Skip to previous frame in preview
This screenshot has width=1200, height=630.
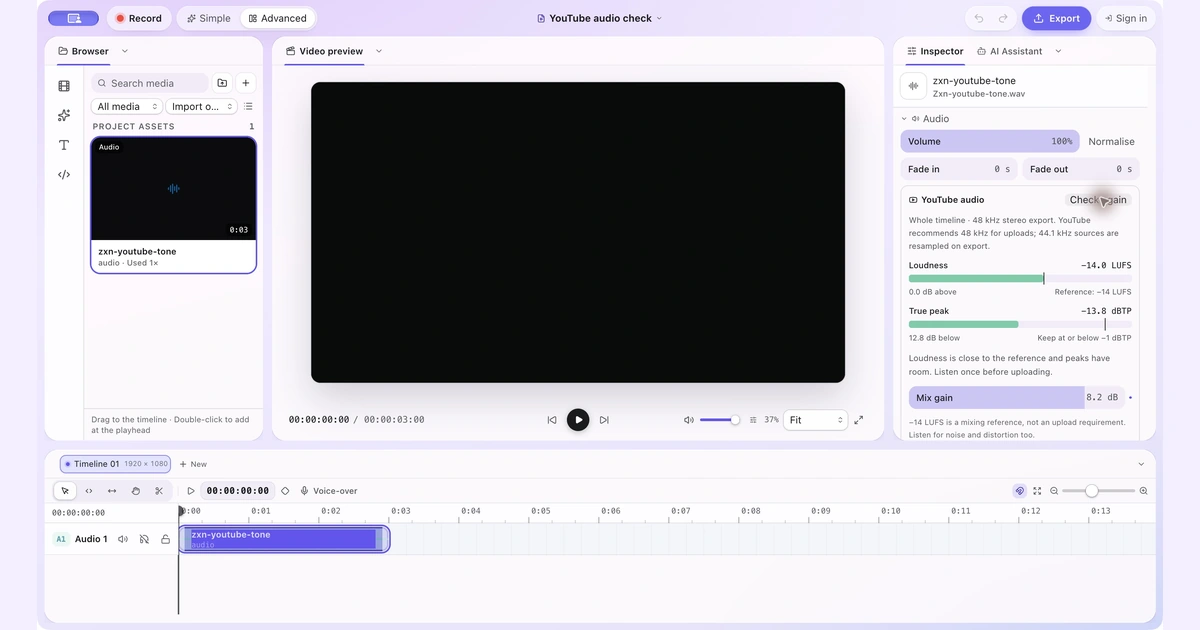pyautogui.click(x=552, y=420)
